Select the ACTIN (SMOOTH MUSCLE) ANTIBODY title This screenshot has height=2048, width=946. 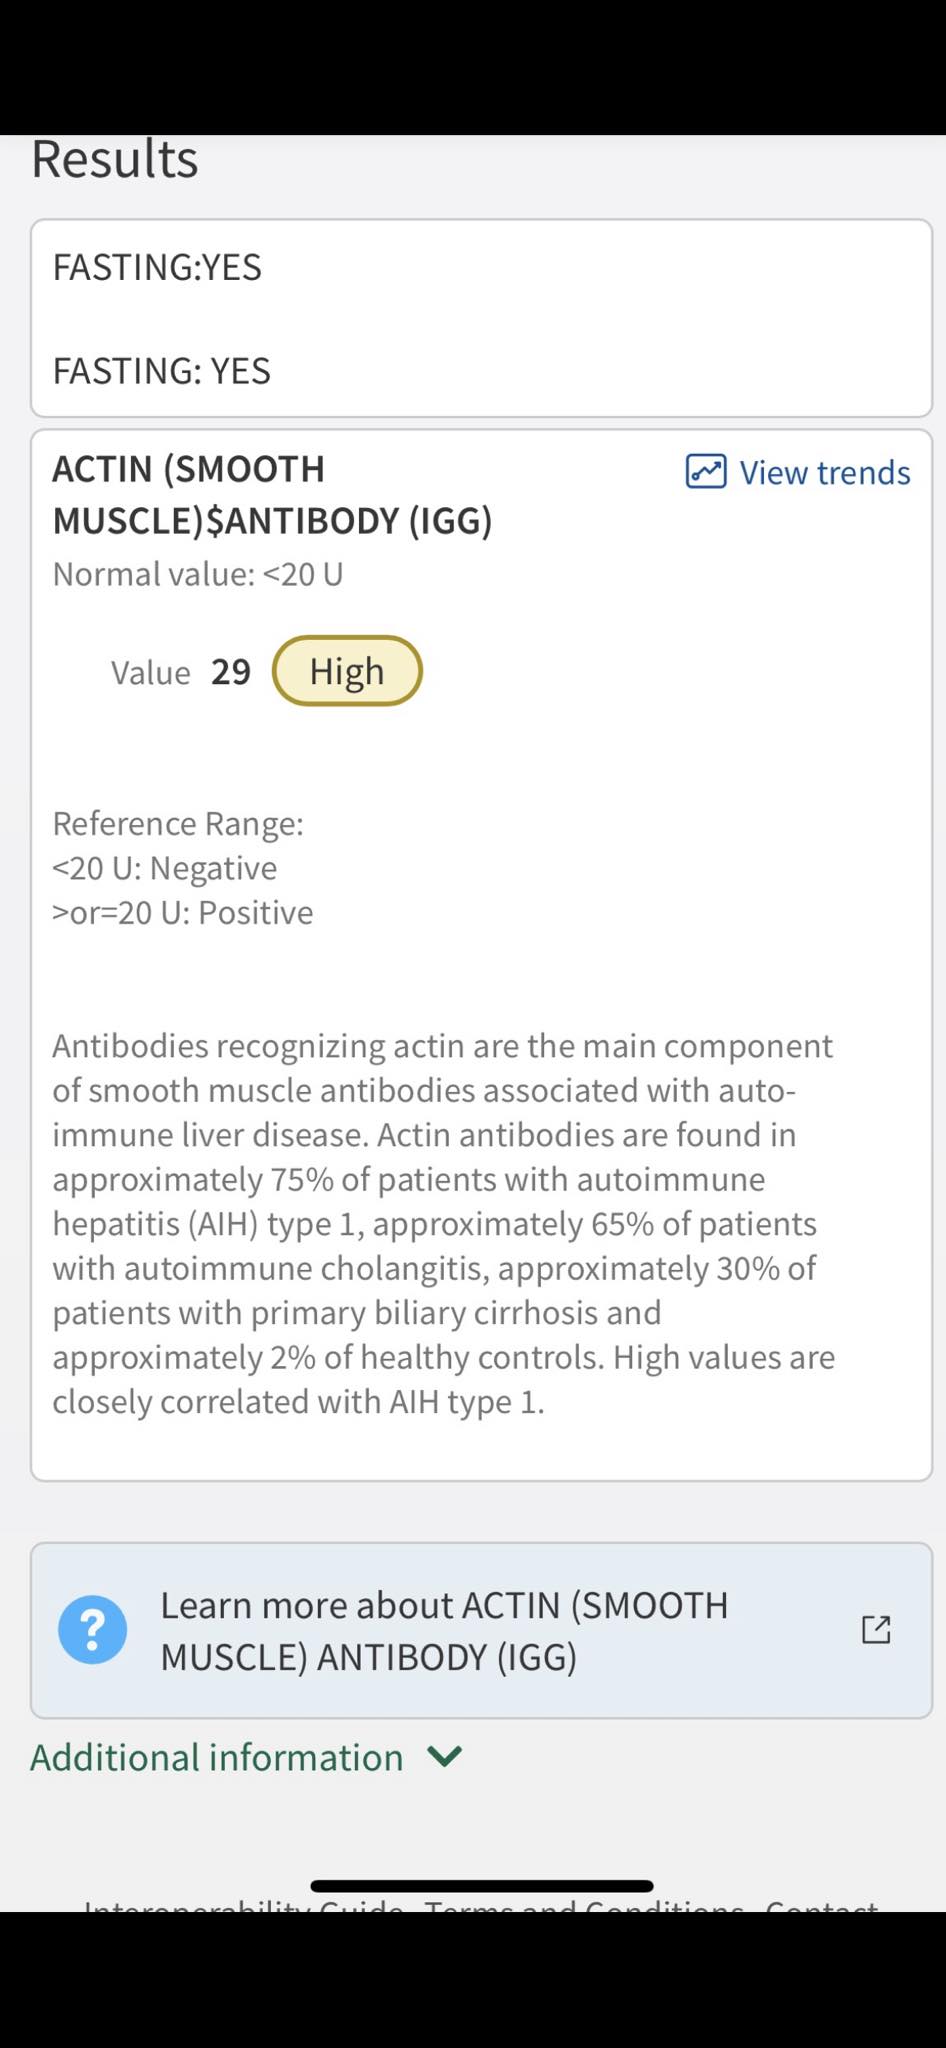point(272,494)
